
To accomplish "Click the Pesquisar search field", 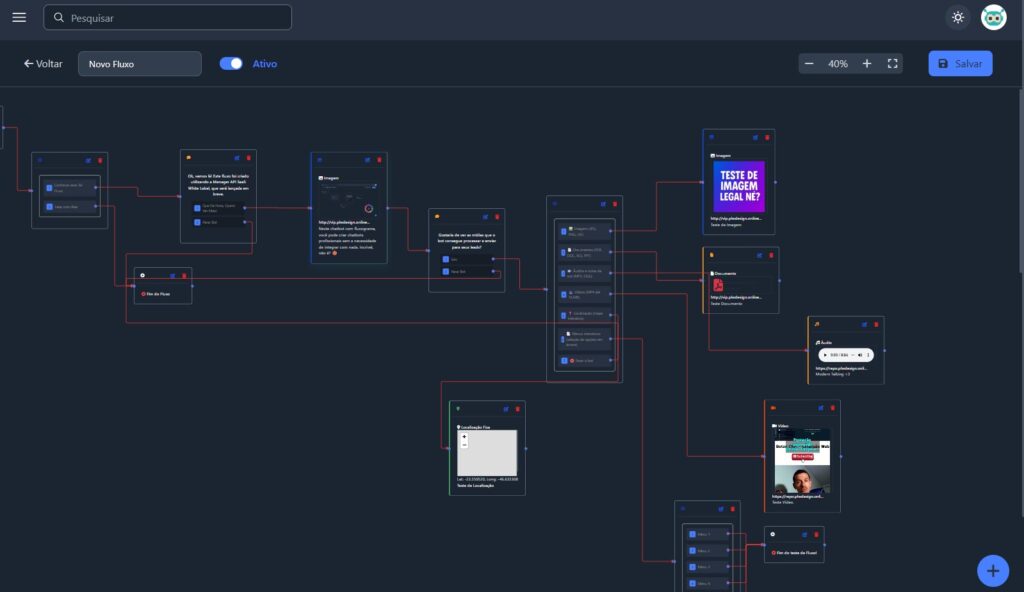I will (168, 17).
